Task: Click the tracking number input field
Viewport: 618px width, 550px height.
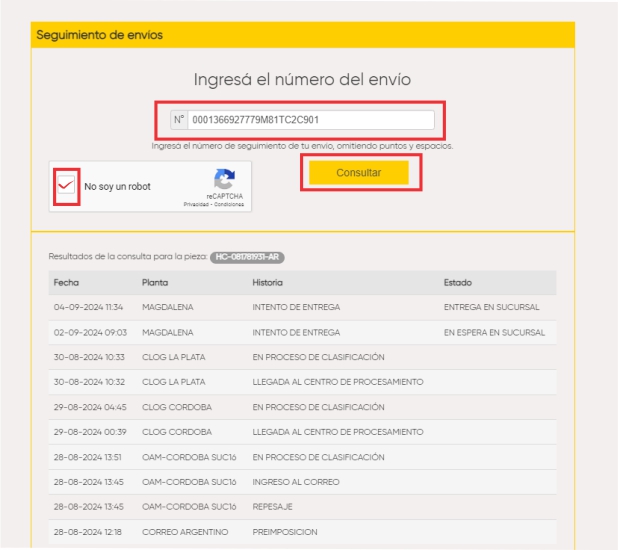Action: (x=310, y=120)
